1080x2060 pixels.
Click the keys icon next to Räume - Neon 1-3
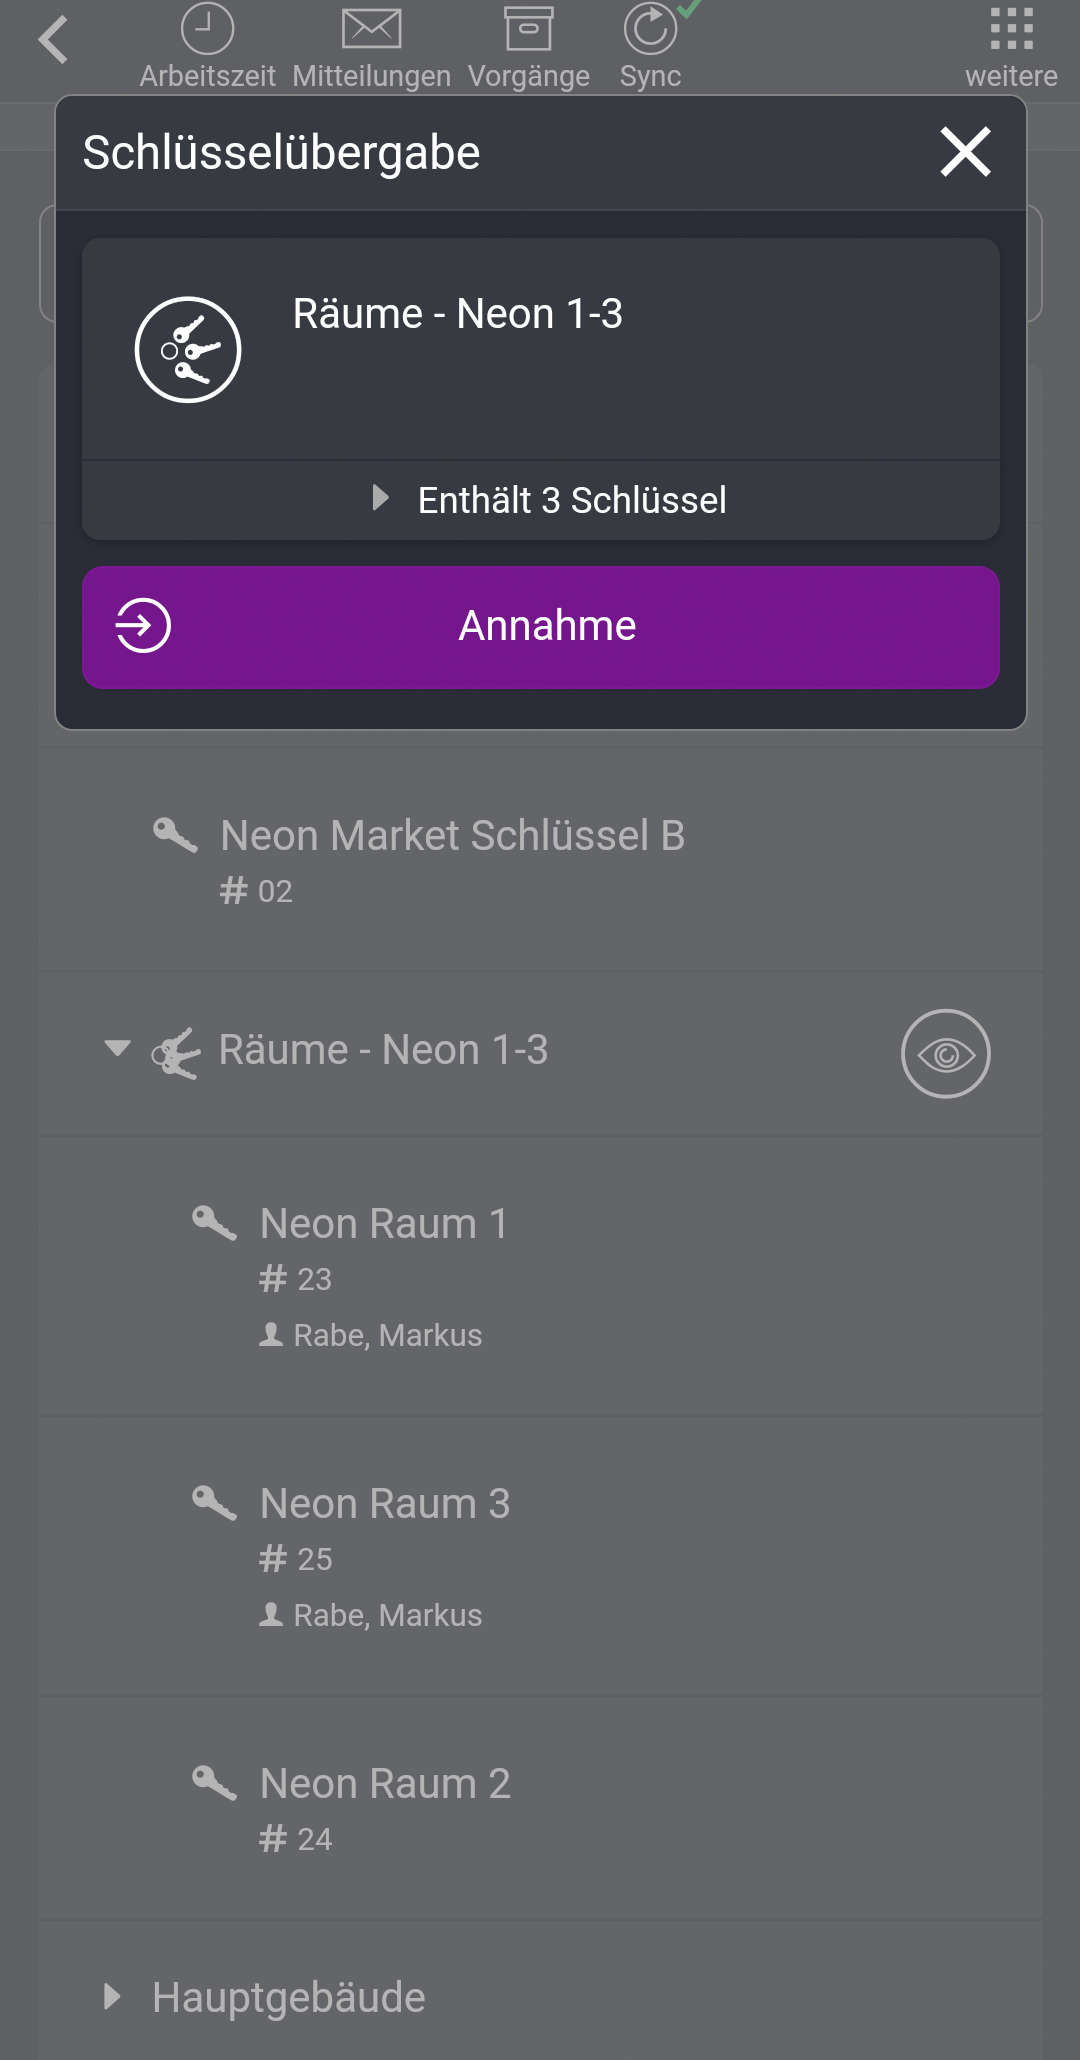point(175,1052)
